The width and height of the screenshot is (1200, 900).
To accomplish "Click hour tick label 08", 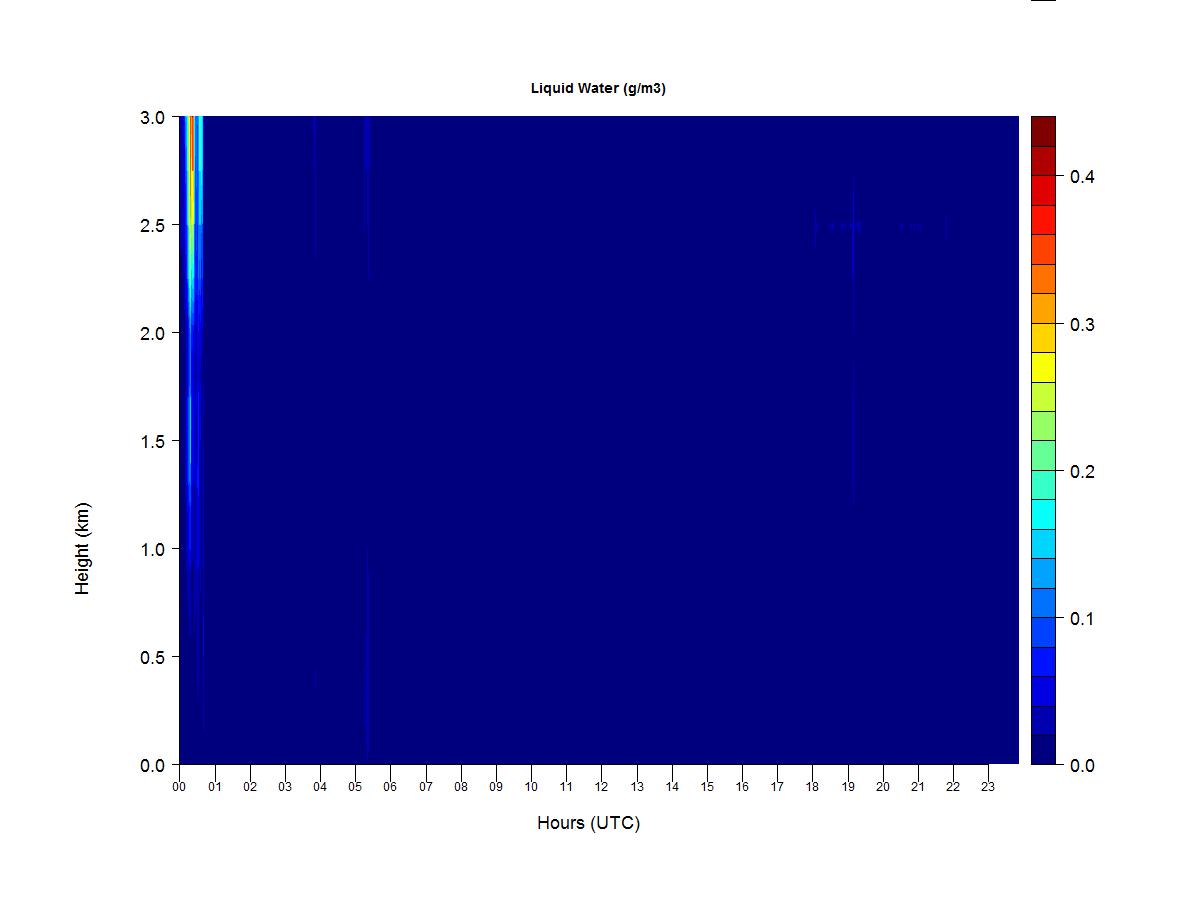I will tap(461, 787).
